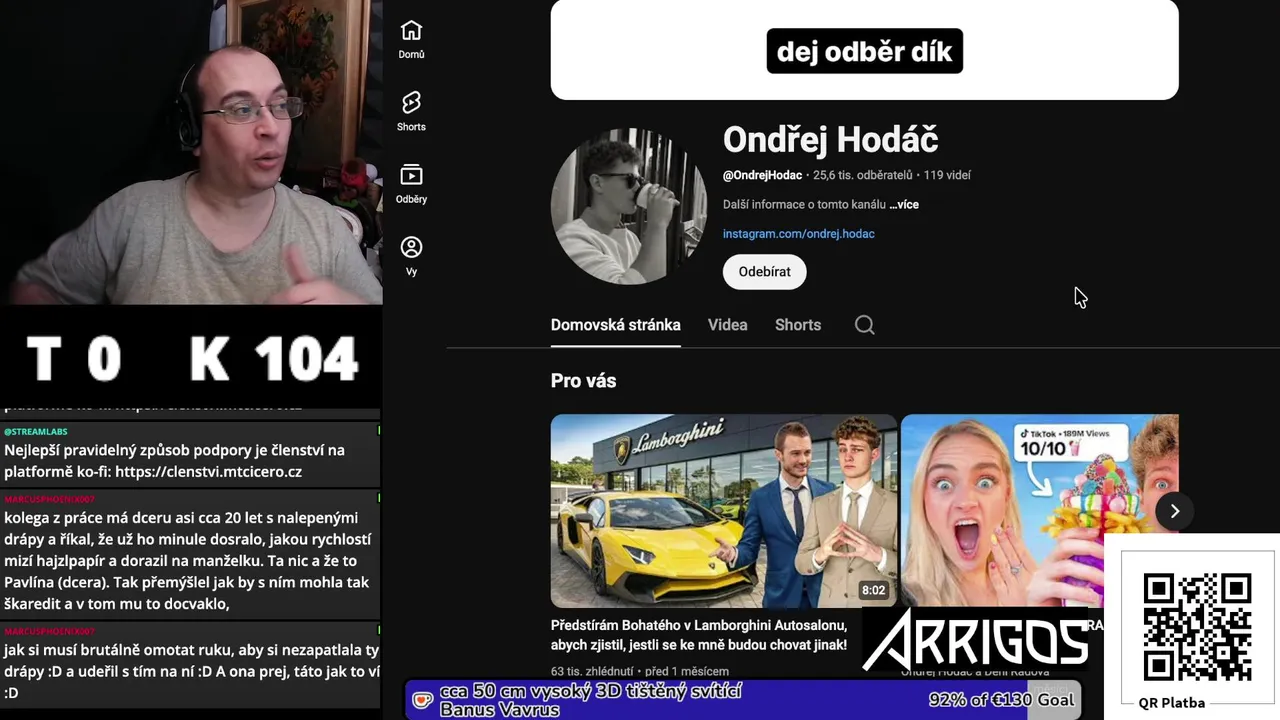Show next videos with arrow chevron
Viewport: 1280px width, 720px height.
(x=1175, y=511)
